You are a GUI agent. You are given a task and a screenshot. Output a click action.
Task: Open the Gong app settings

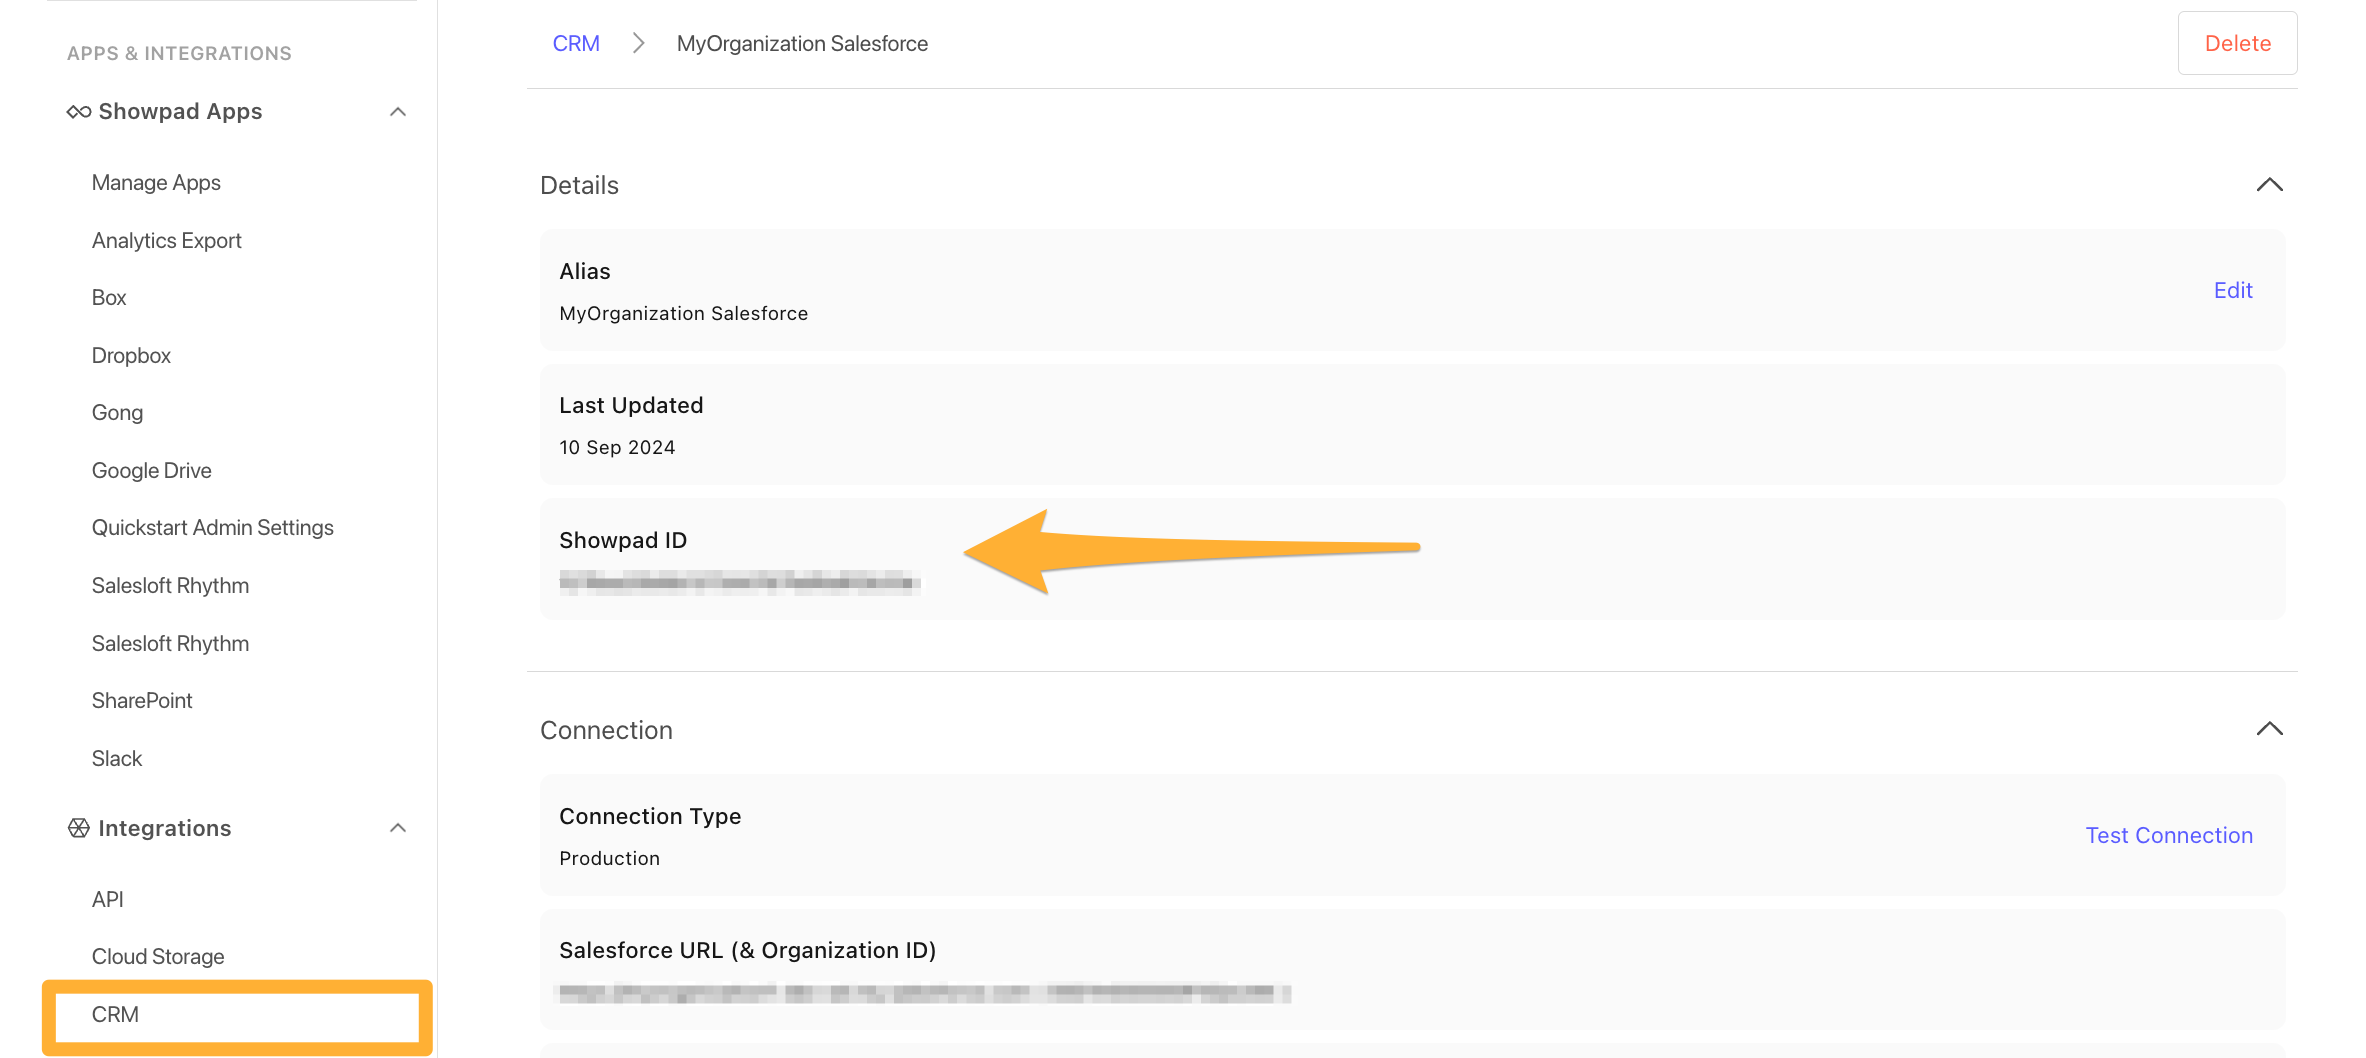coord(117,413)
